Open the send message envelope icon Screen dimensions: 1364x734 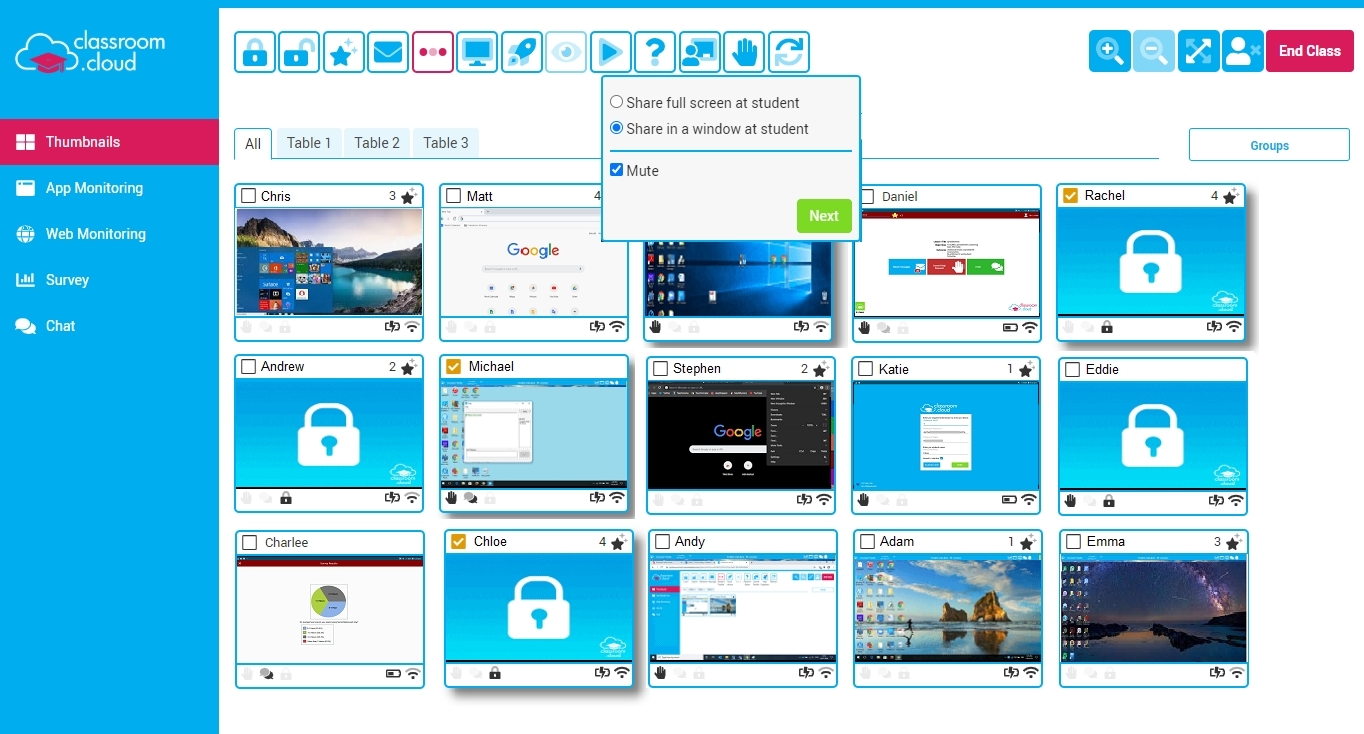[x=388, y=52]
